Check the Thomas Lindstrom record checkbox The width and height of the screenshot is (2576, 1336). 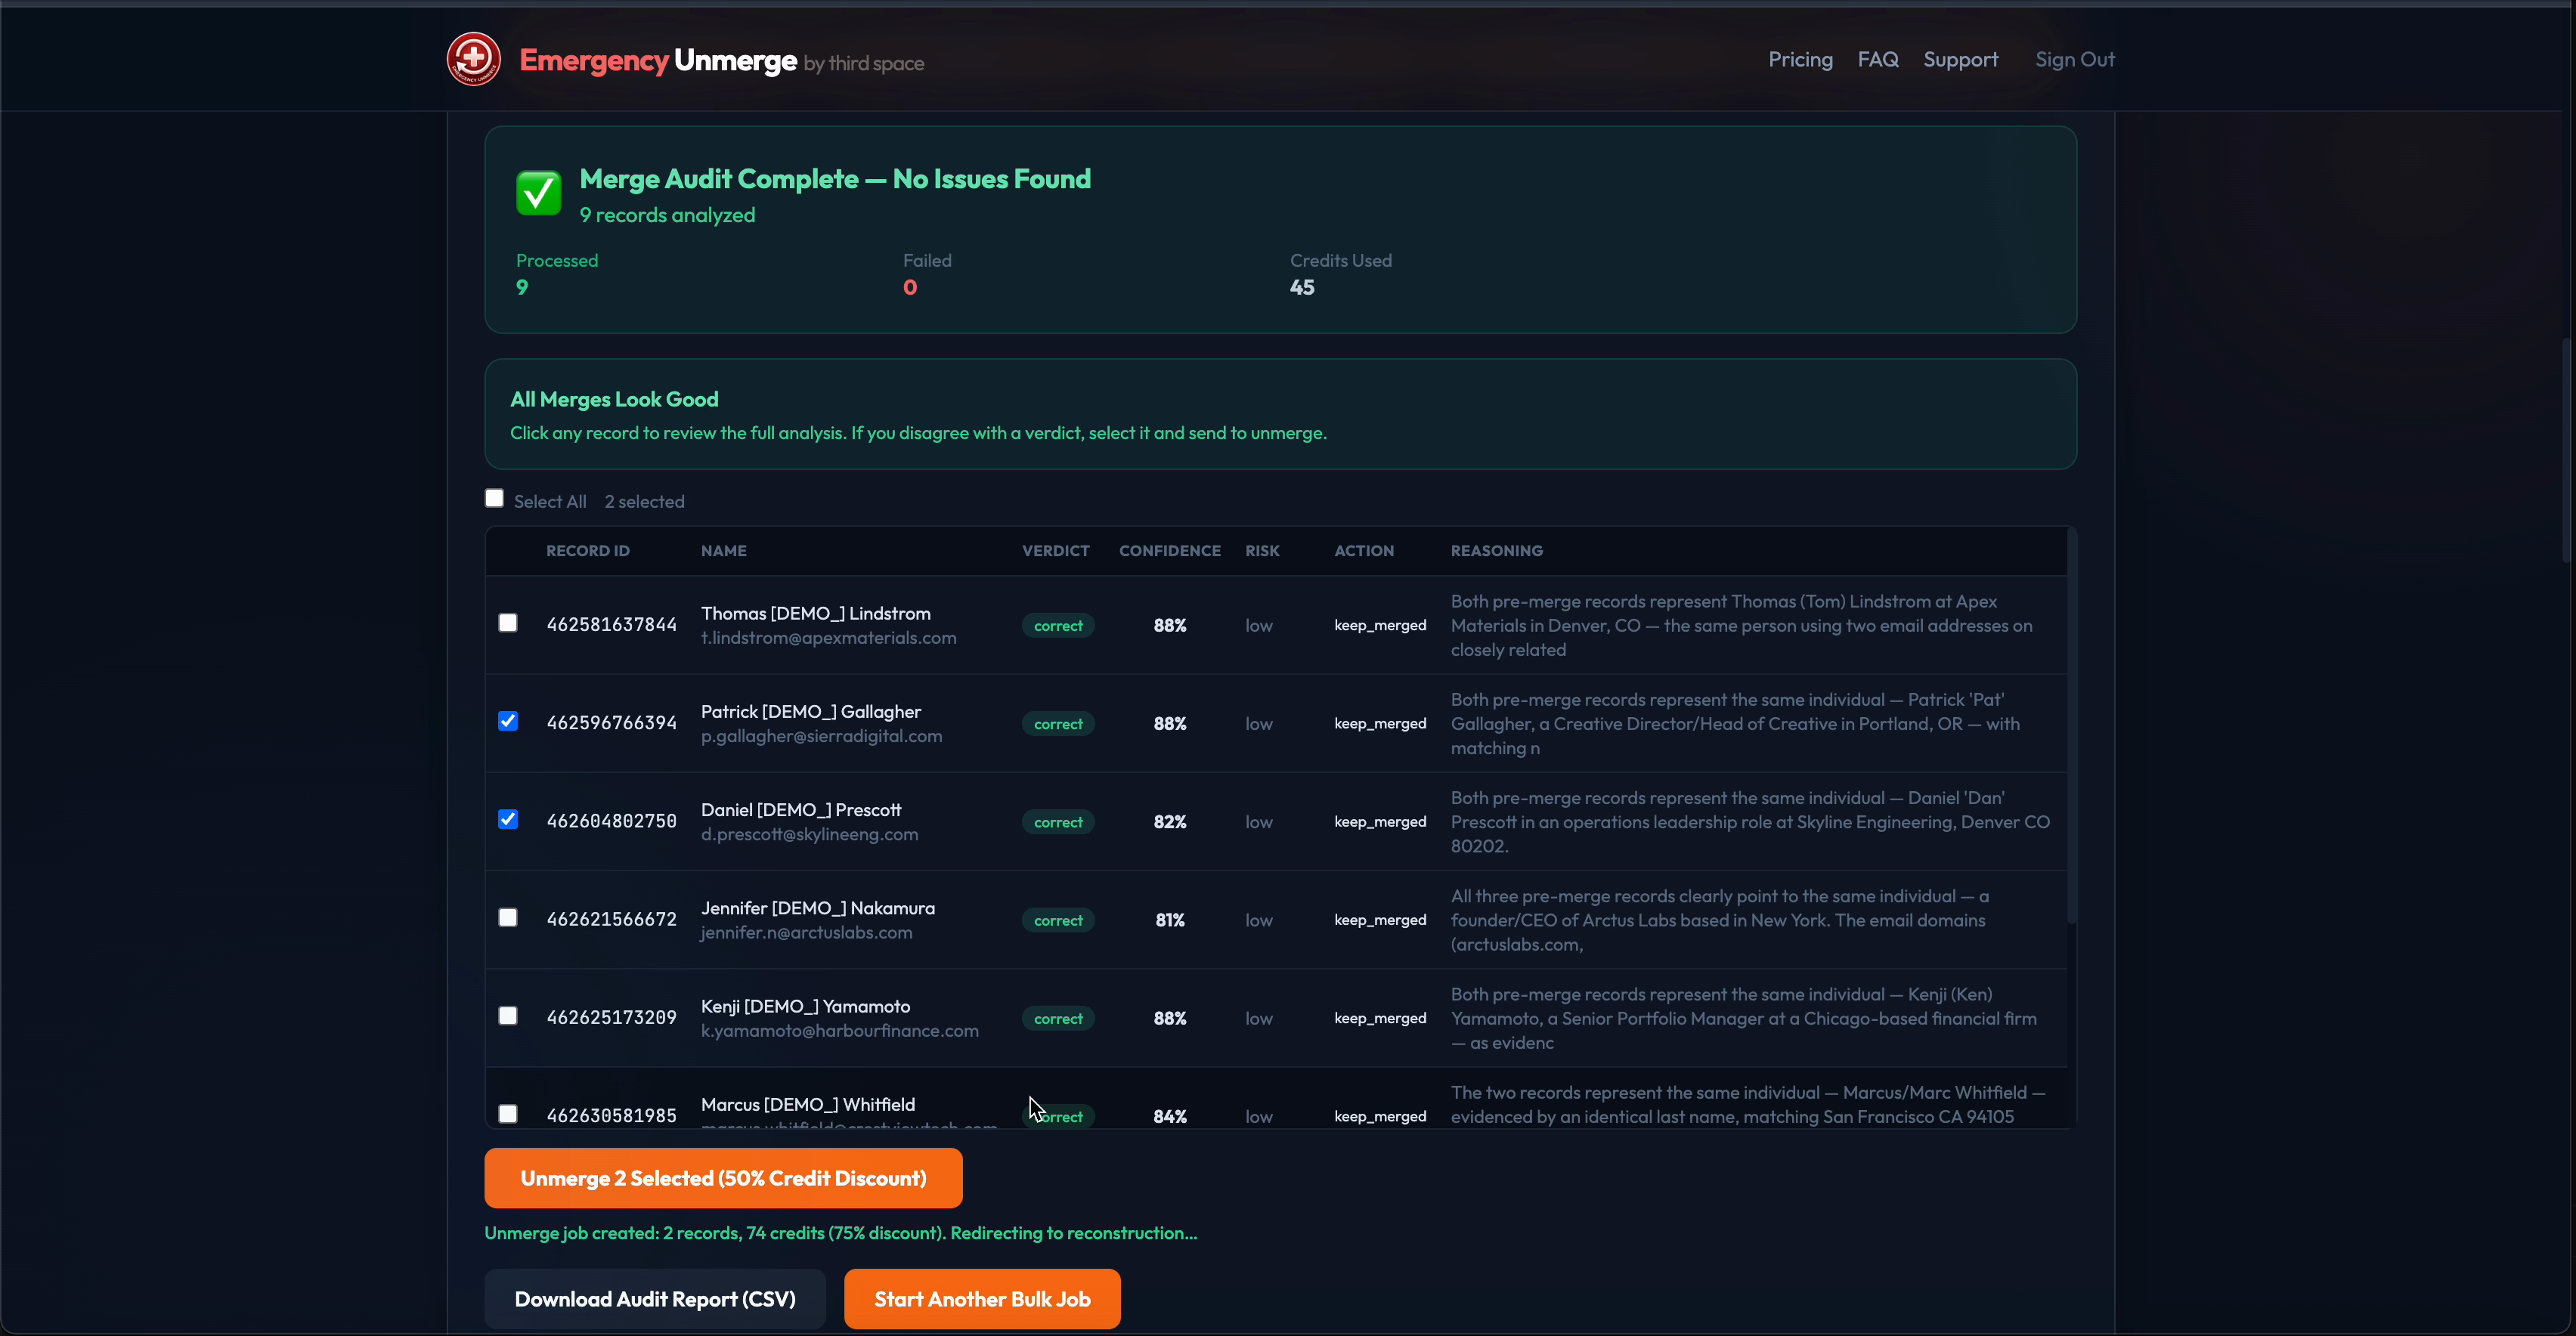coord(508,623)
